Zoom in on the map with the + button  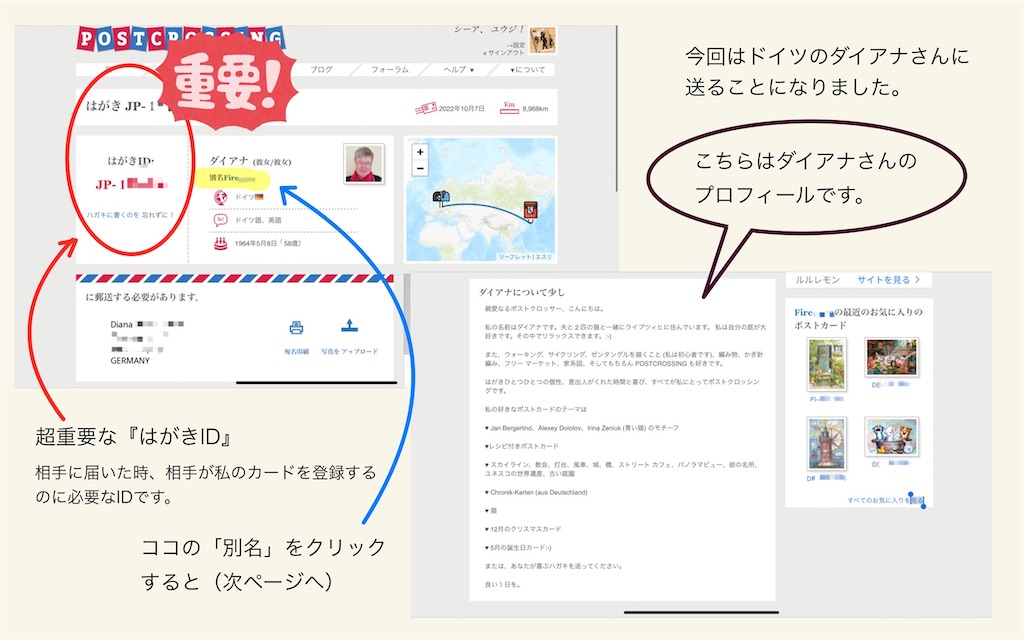(x=420, y=151)
